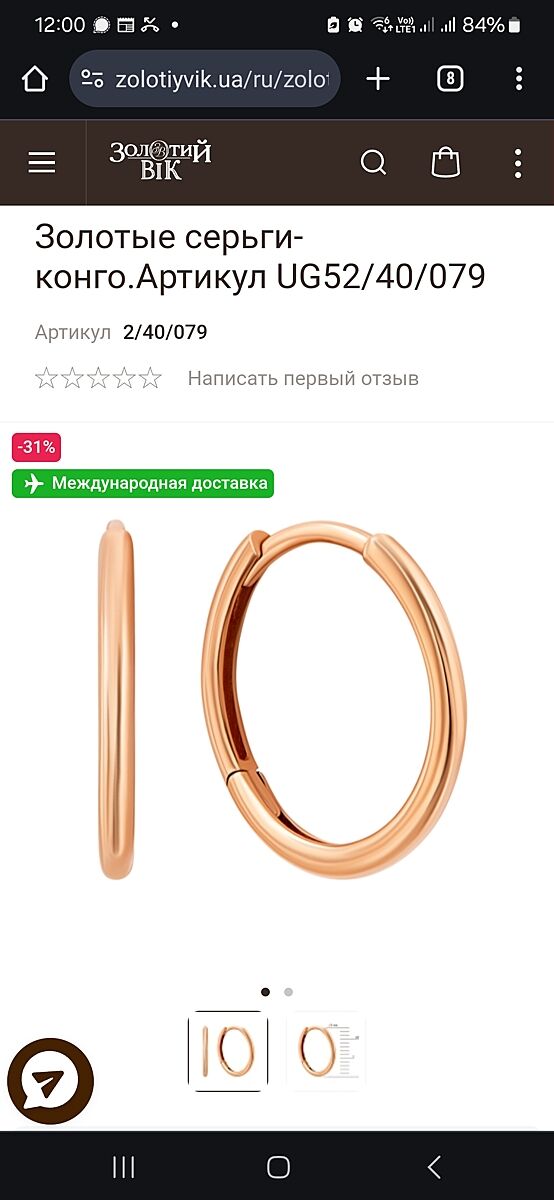Screen dimensions: 554x1200
Task: Open the Chrome three-dot menu
Action: [518, 79]
